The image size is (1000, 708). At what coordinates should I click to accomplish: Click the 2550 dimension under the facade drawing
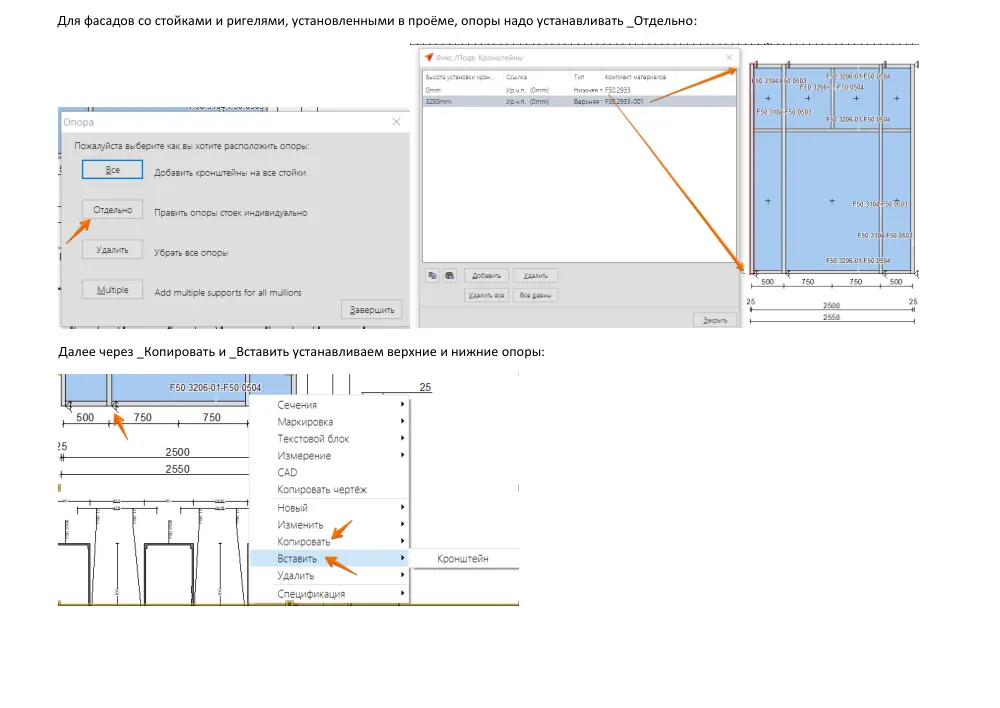(x=831, y=317)
